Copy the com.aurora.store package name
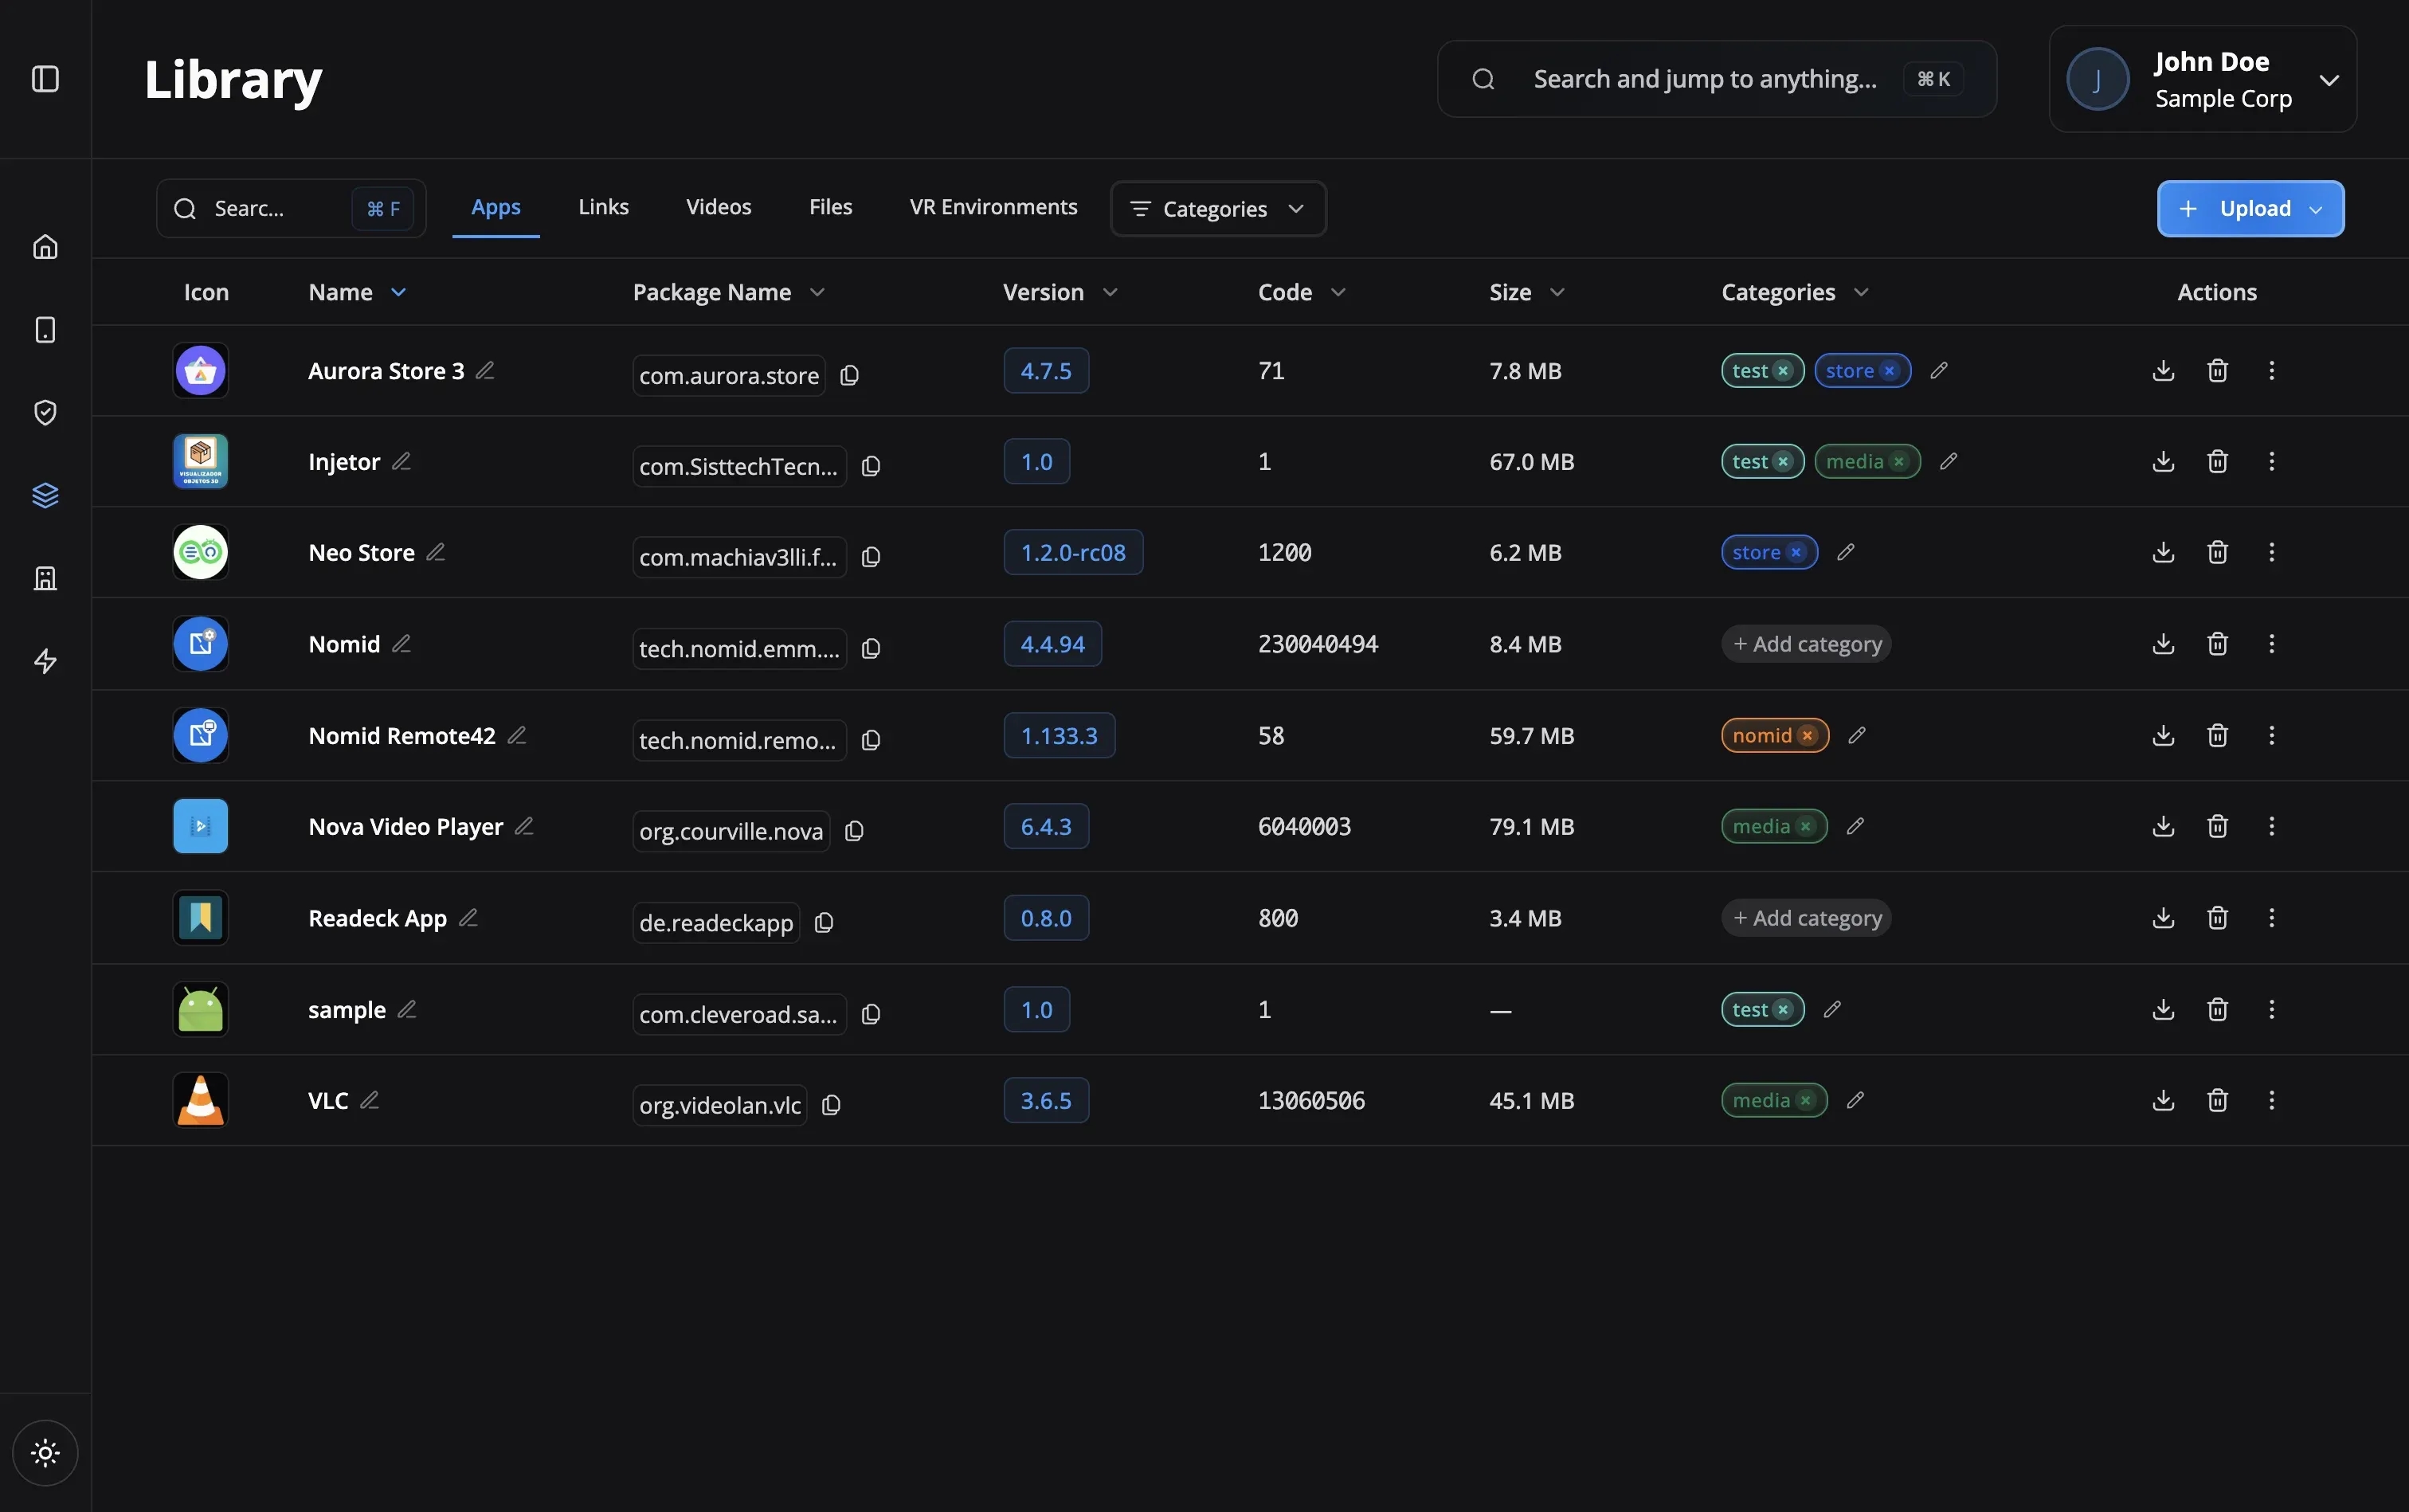 [850, 374]
